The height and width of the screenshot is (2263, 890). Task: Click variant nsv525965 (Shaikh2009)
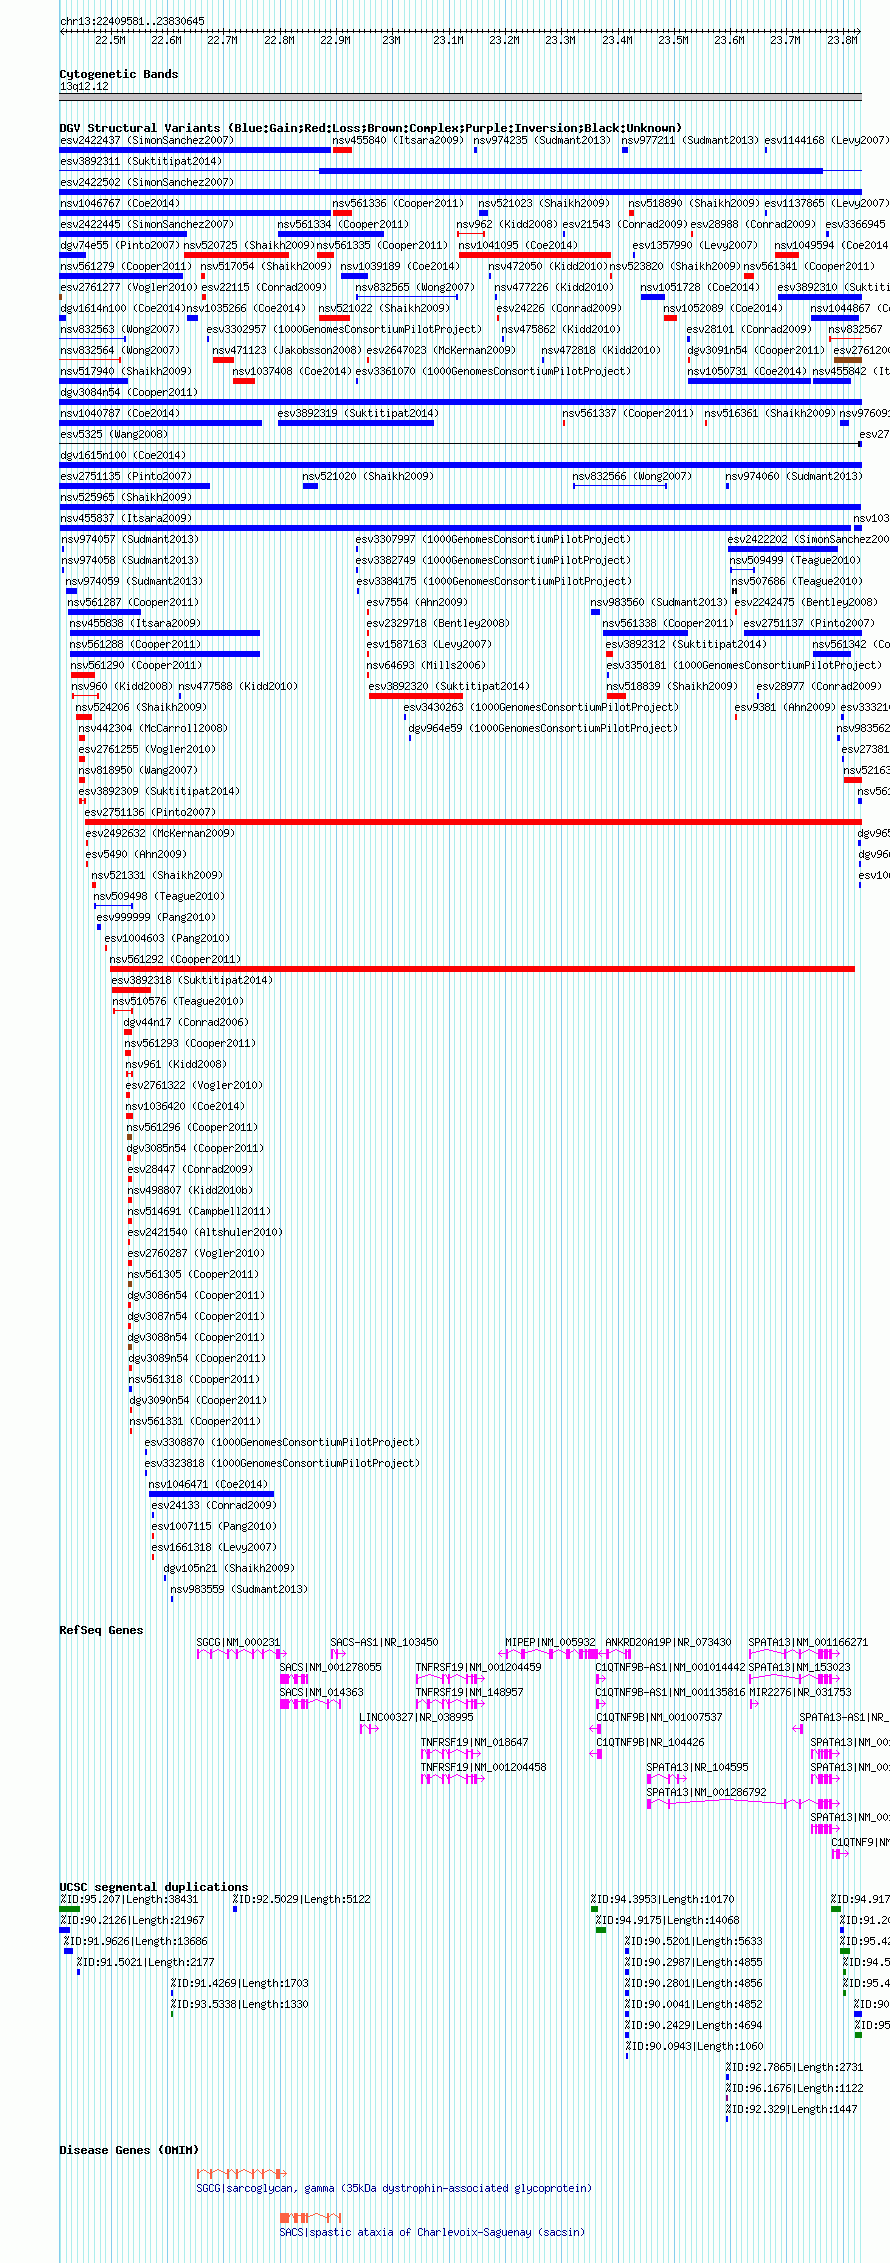click(x=125, y=497)
